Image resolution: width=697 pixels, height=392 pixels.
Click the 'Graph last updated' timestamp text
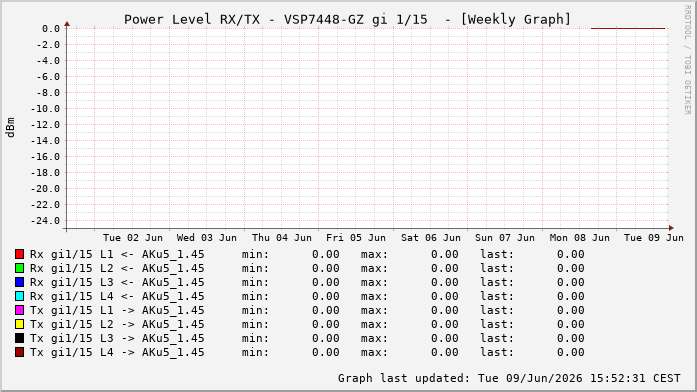[509, 378]
